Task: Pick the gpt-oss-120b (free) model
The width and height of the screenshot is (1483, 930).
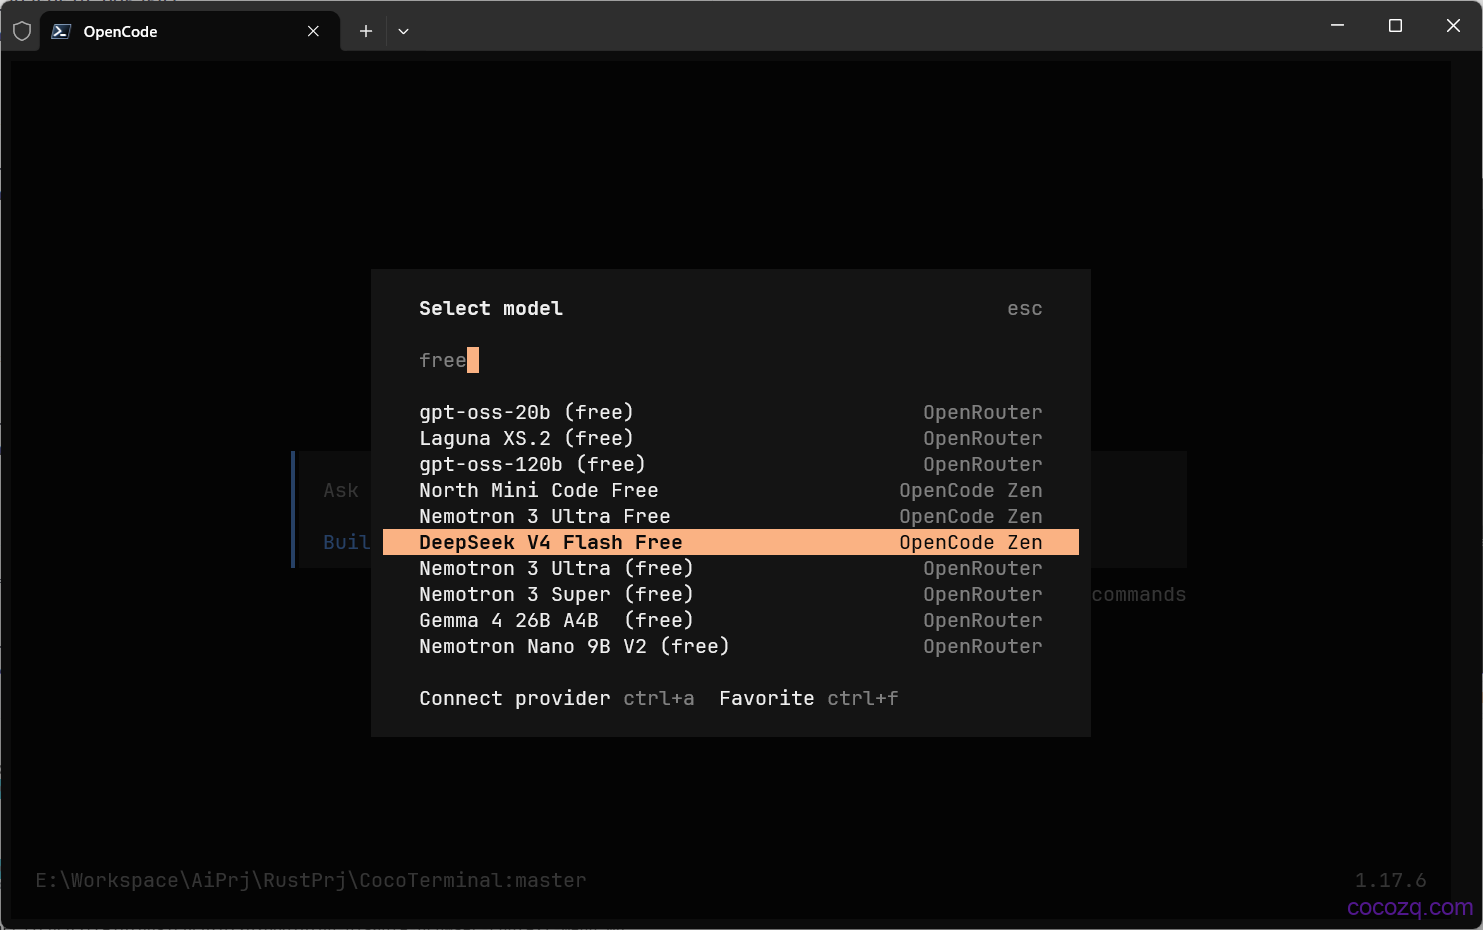Action: pyautogui.click(x=731, y=464)
